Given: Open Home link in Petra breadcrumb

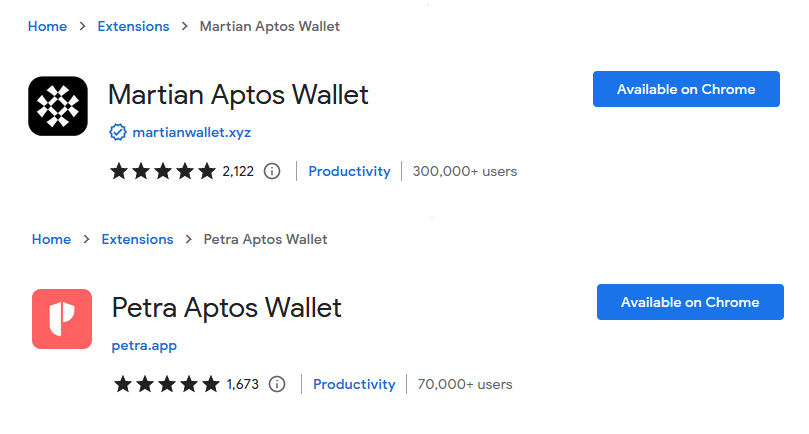Looking at the screenshot, I should [x=51, y=239].
